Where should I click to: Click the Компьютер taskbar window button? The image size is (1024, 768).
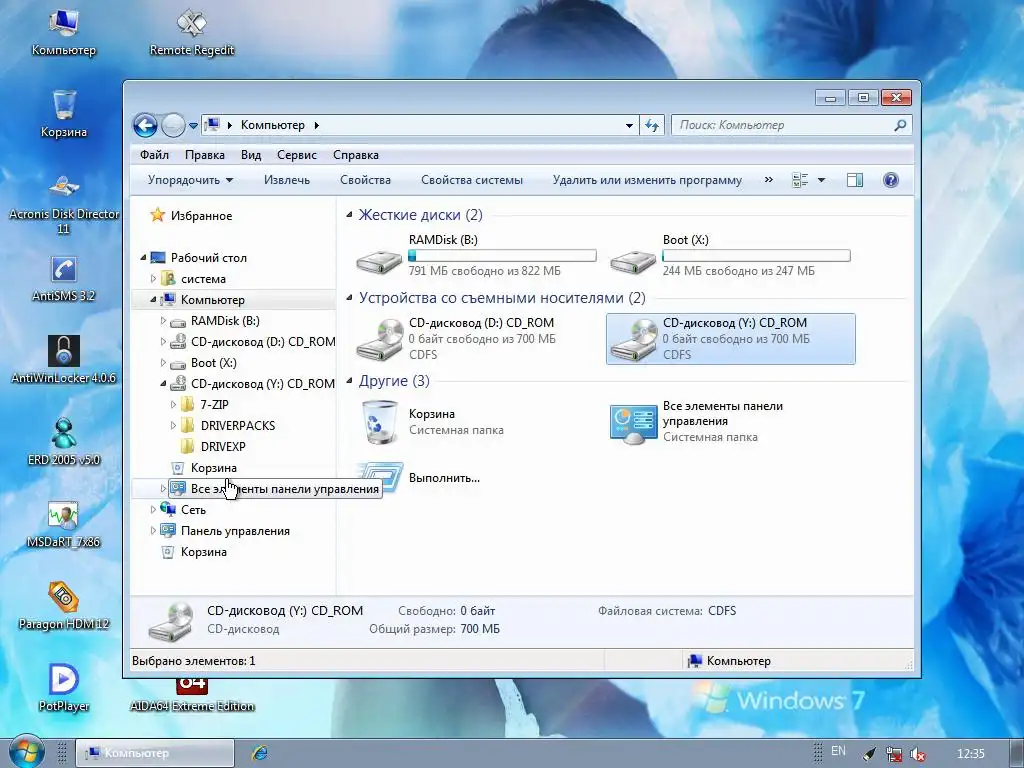coord(155,753)
